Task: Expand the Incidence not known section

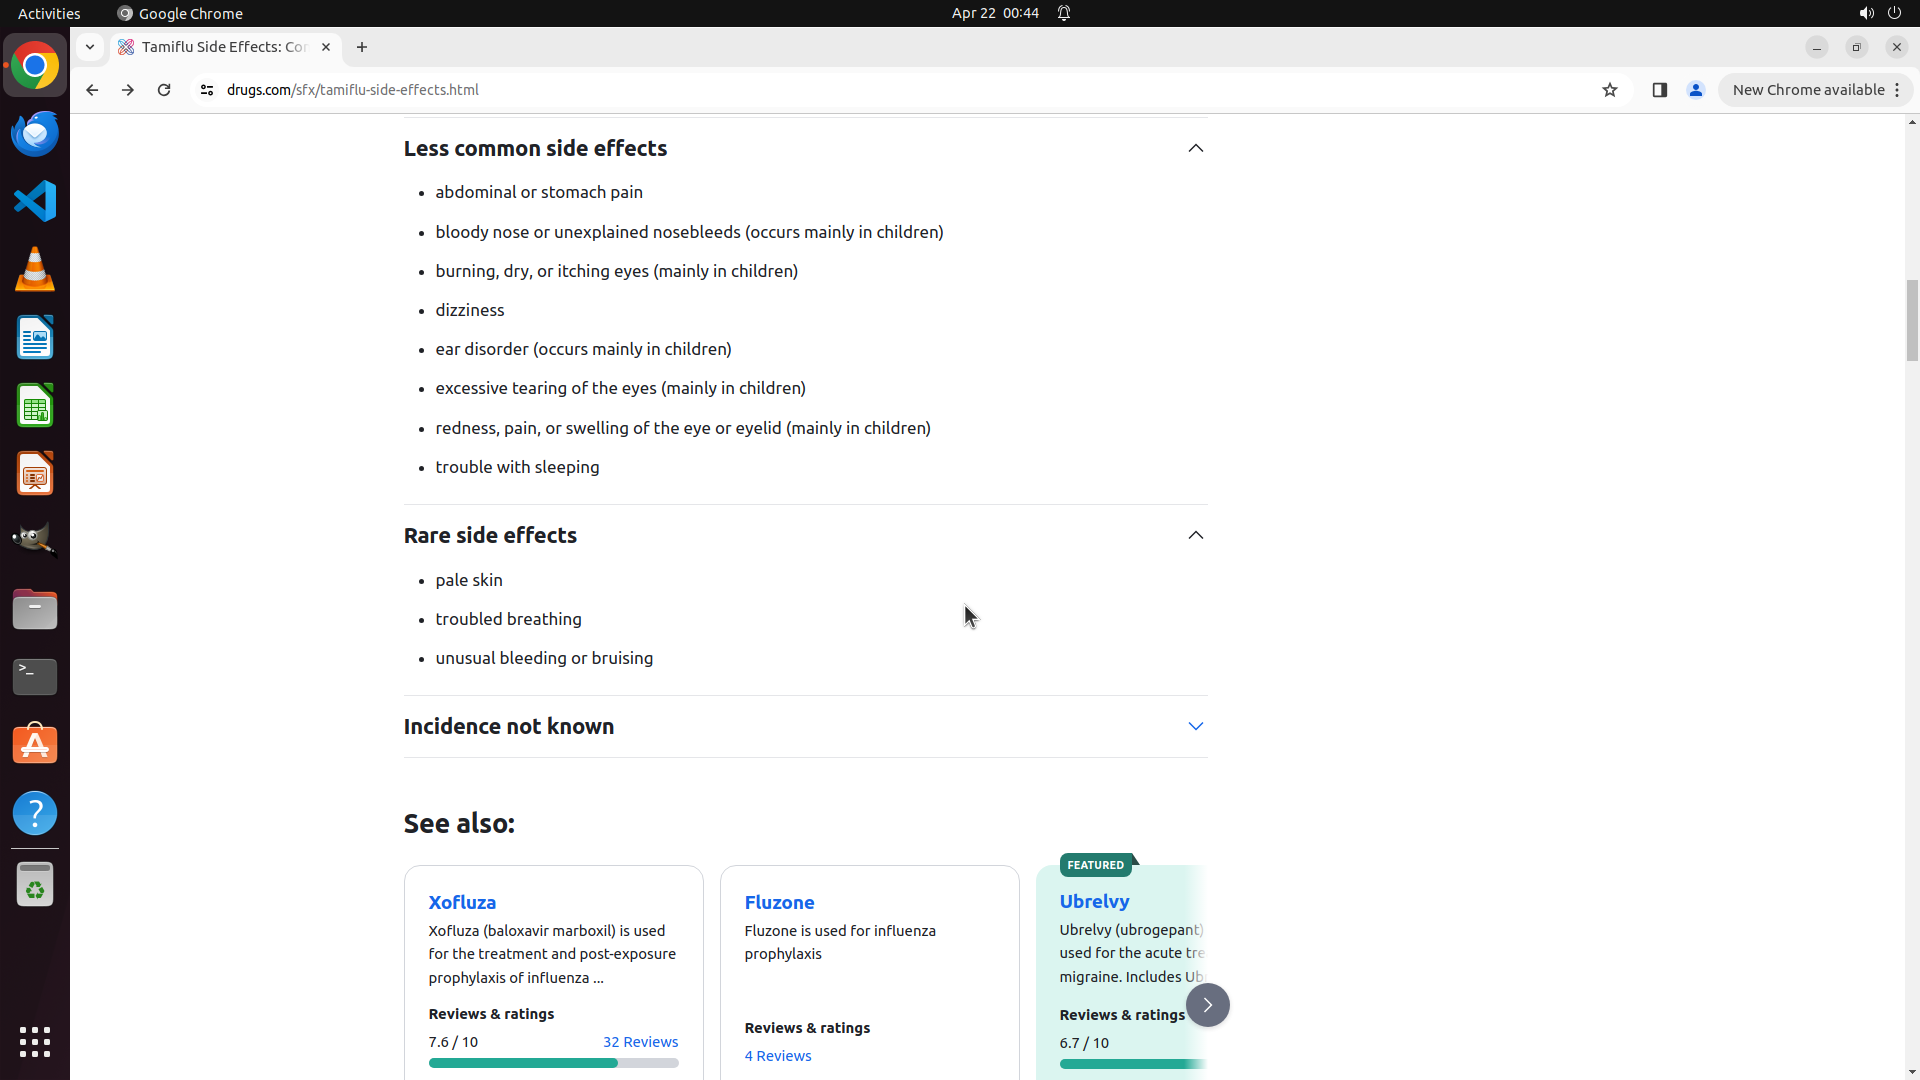Action: click(1195, 726)
